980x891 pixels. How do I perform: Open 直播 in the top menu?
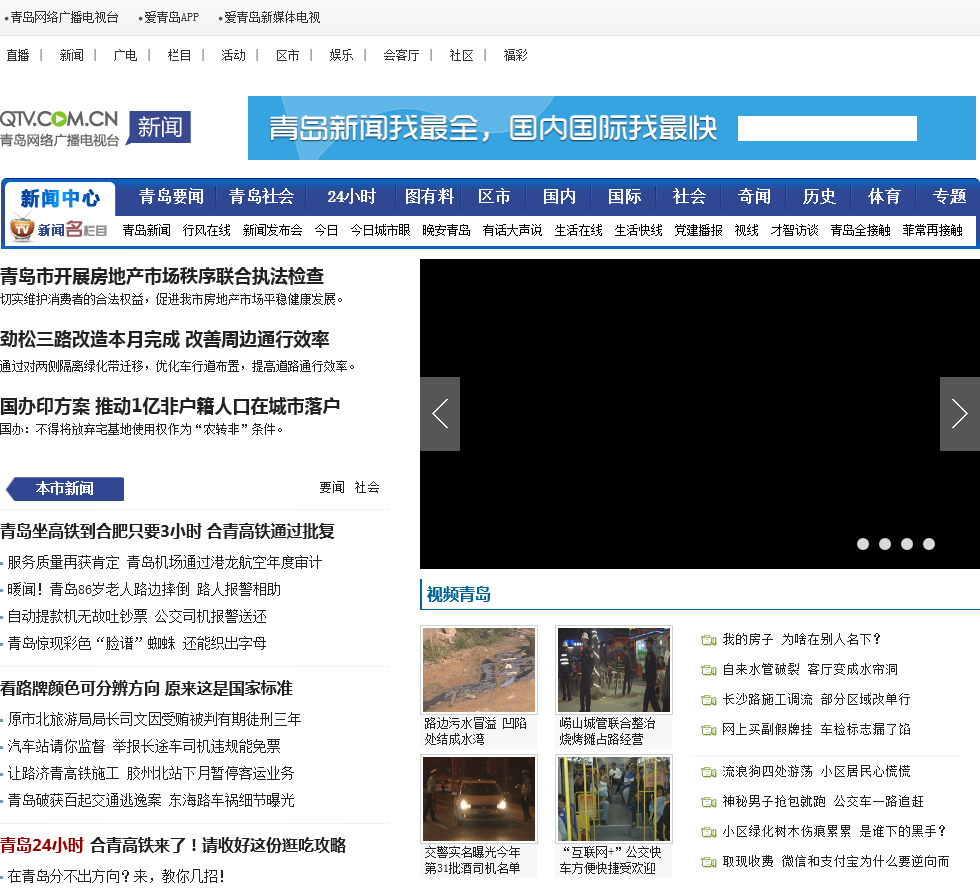point(18,56)
